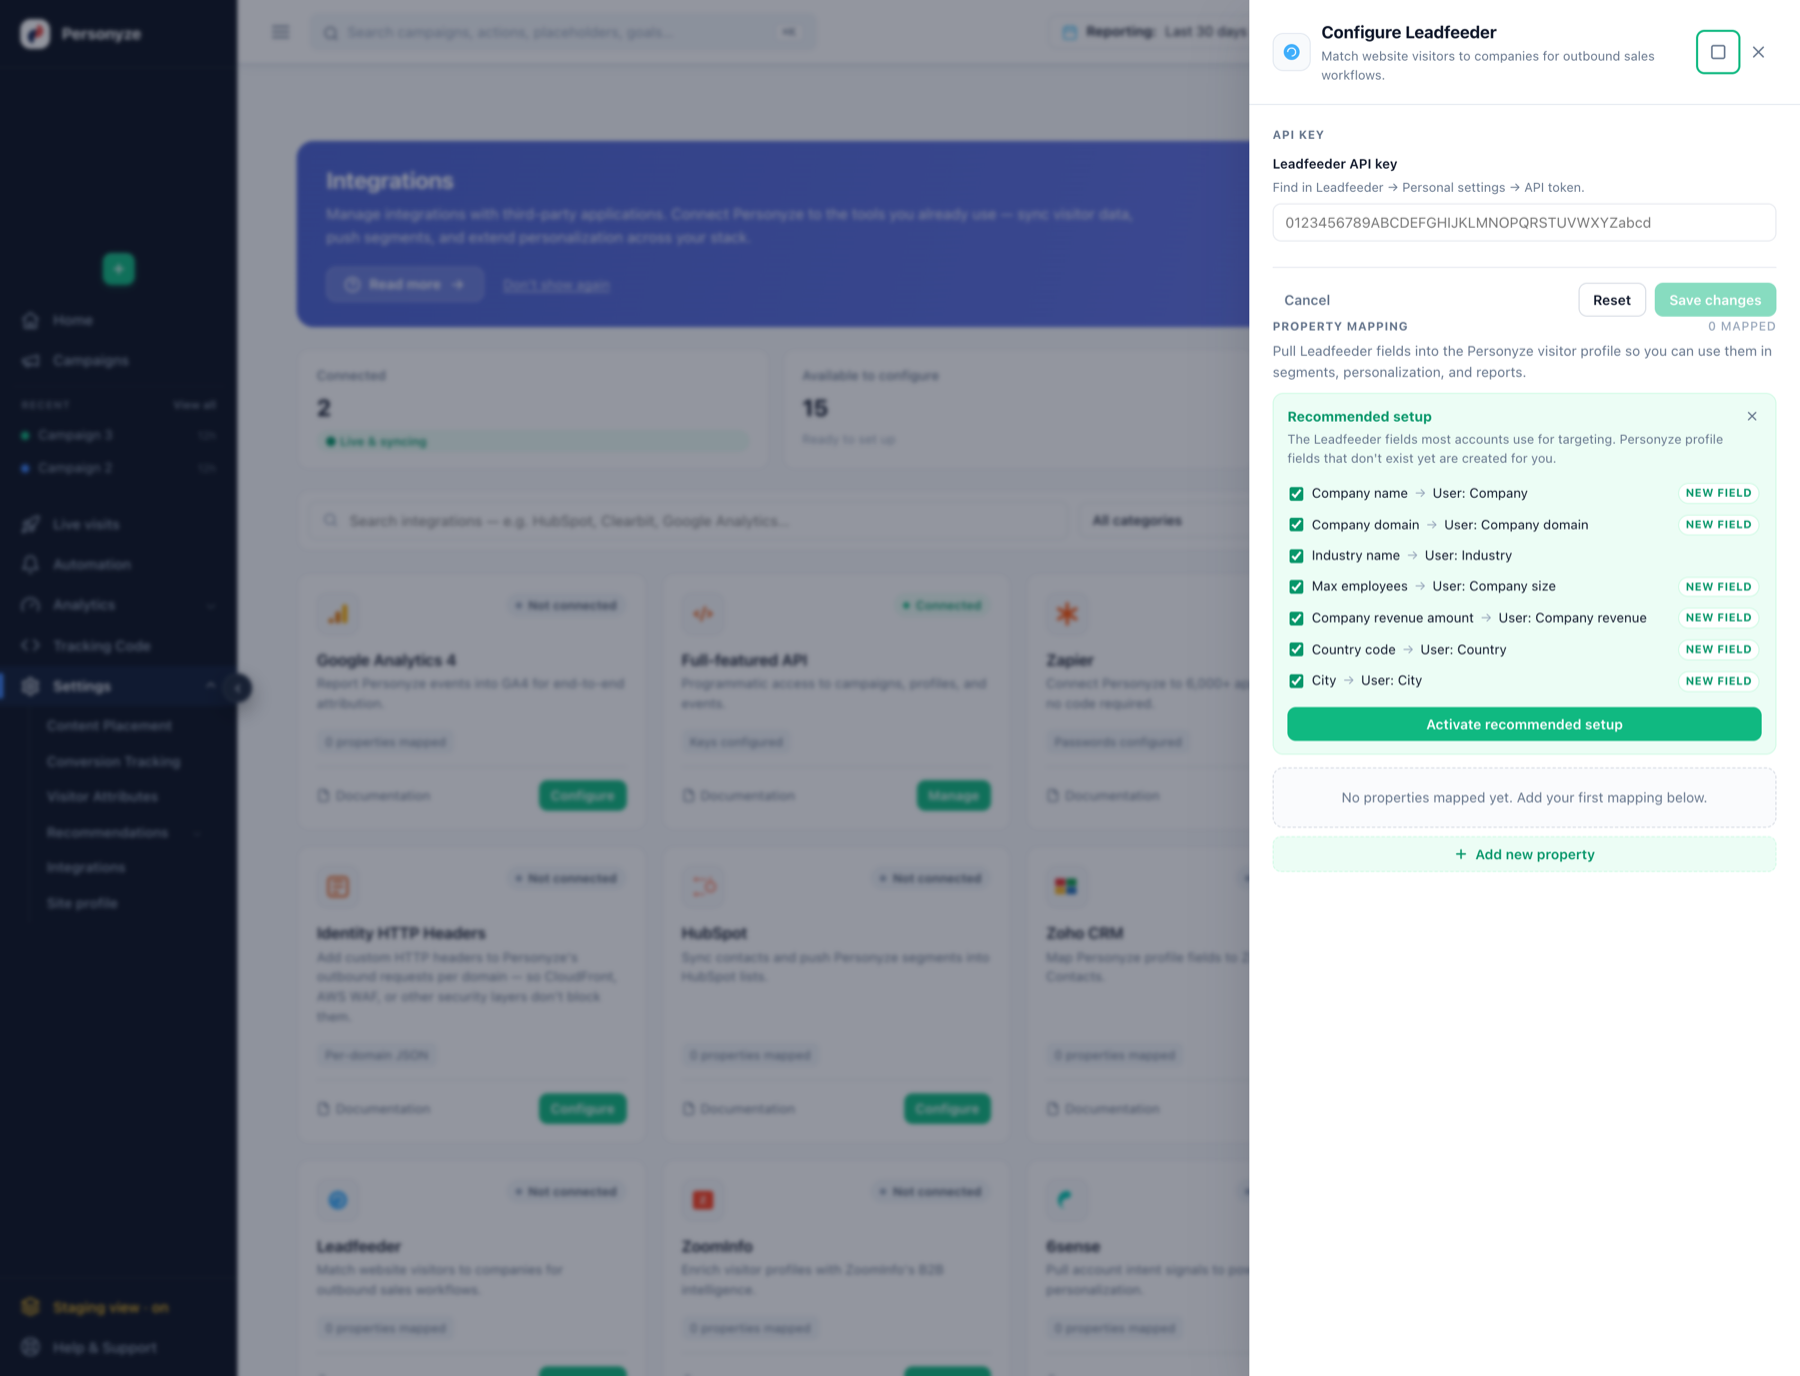Click the Reset button
The height and width of the screenshot is (1376, 1800).
1611,300
